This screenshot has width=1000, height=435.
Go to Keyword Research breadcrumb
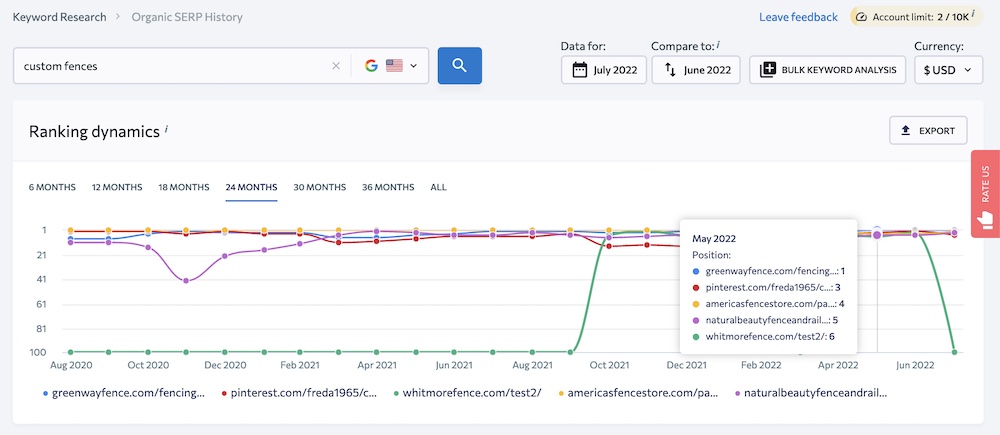(59, 17)
